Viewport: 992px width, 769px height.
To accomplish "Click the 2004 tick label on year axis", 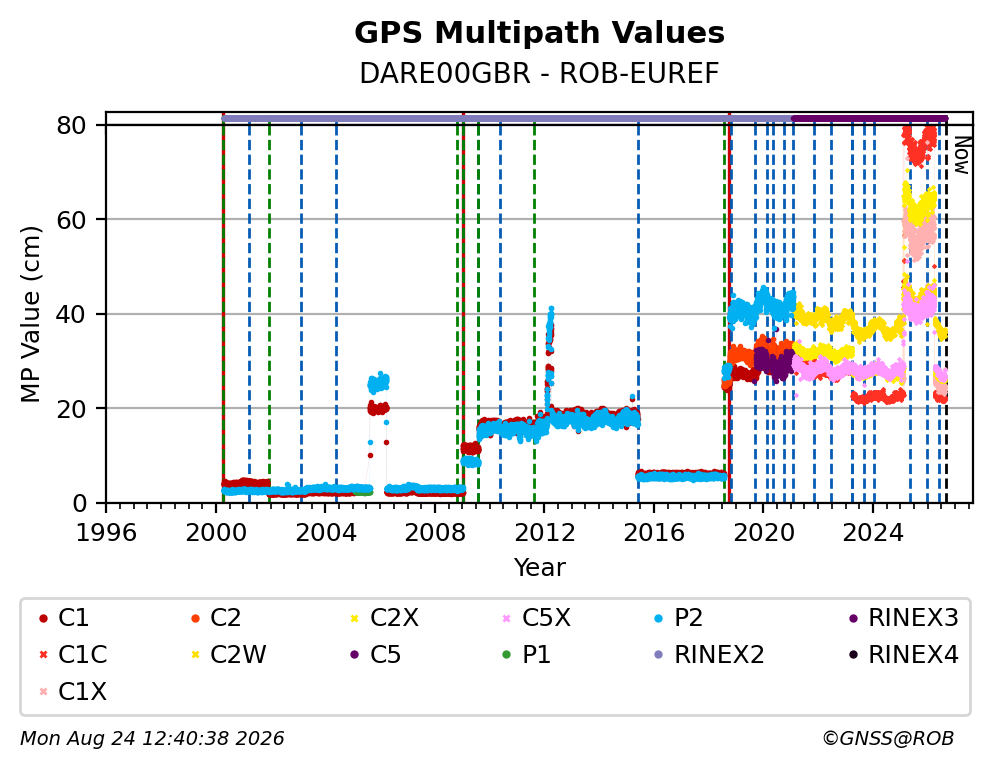I will (325, 533).
